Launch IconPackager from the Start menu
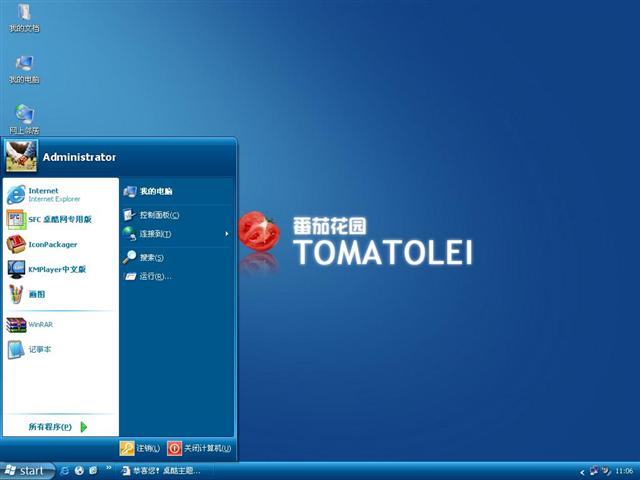640x480 pixels. [60, 244]
